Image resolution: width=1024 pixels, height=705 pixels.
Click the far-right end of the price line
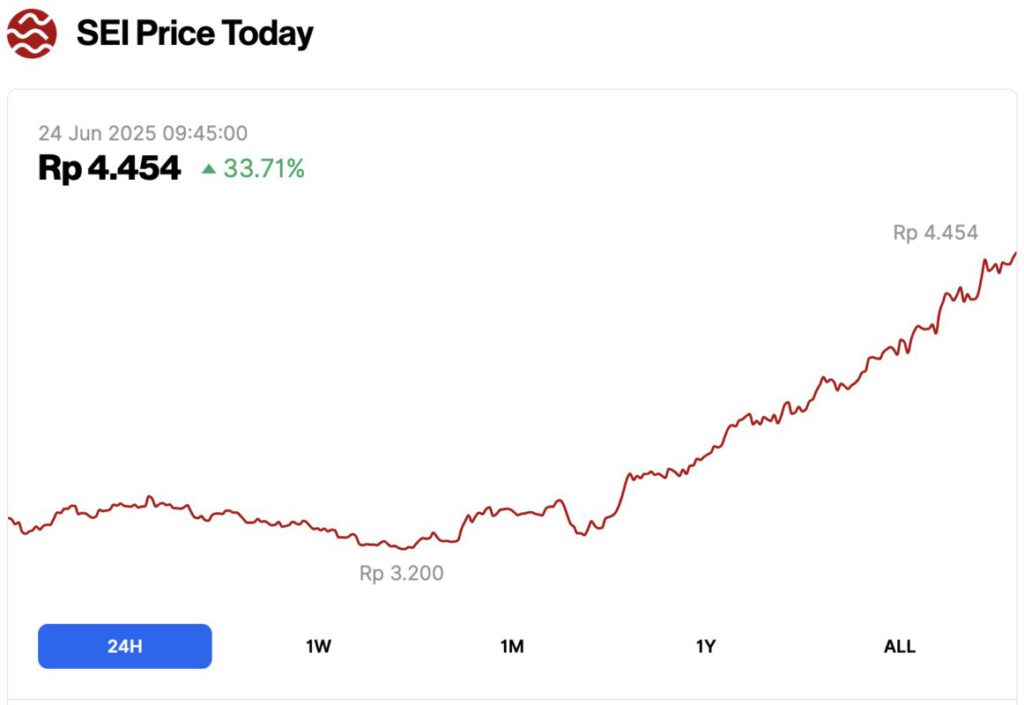[1015, 254]
